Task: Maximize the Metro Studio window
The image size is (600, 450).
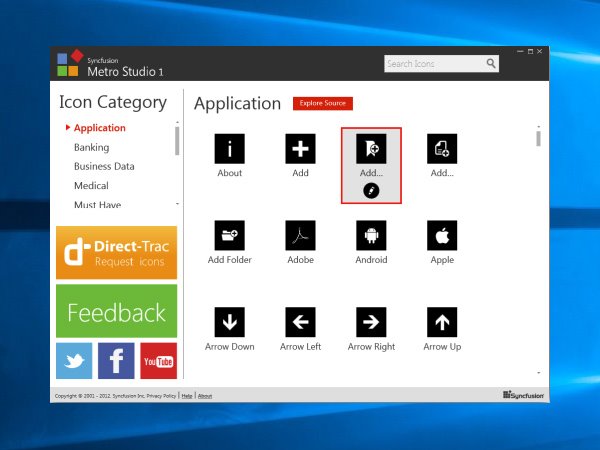Action: pos(530,51)
